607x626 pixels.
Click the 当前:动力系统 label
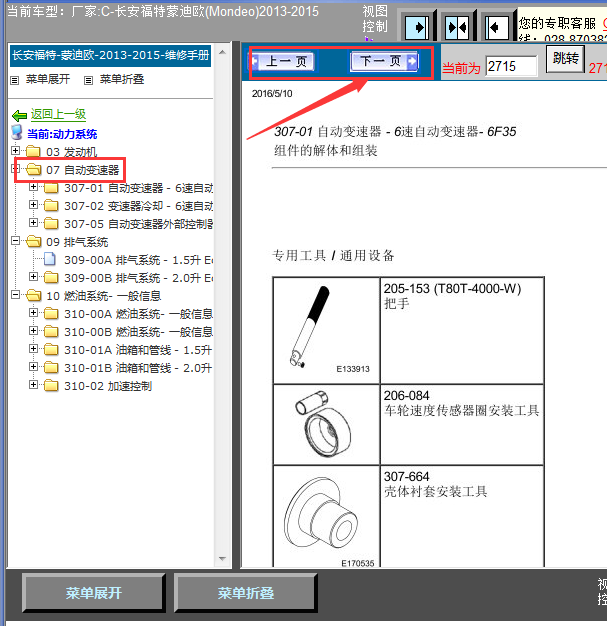[62, 134]
